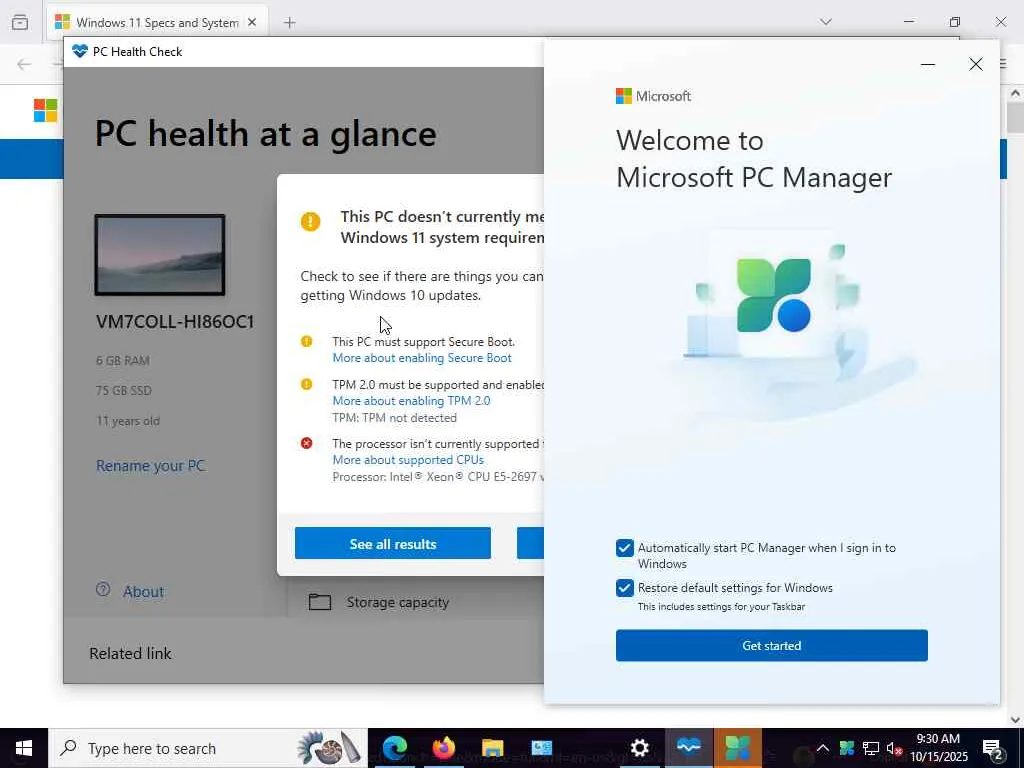Switch to PC Health Check taskbar icon

pos(689,748)
